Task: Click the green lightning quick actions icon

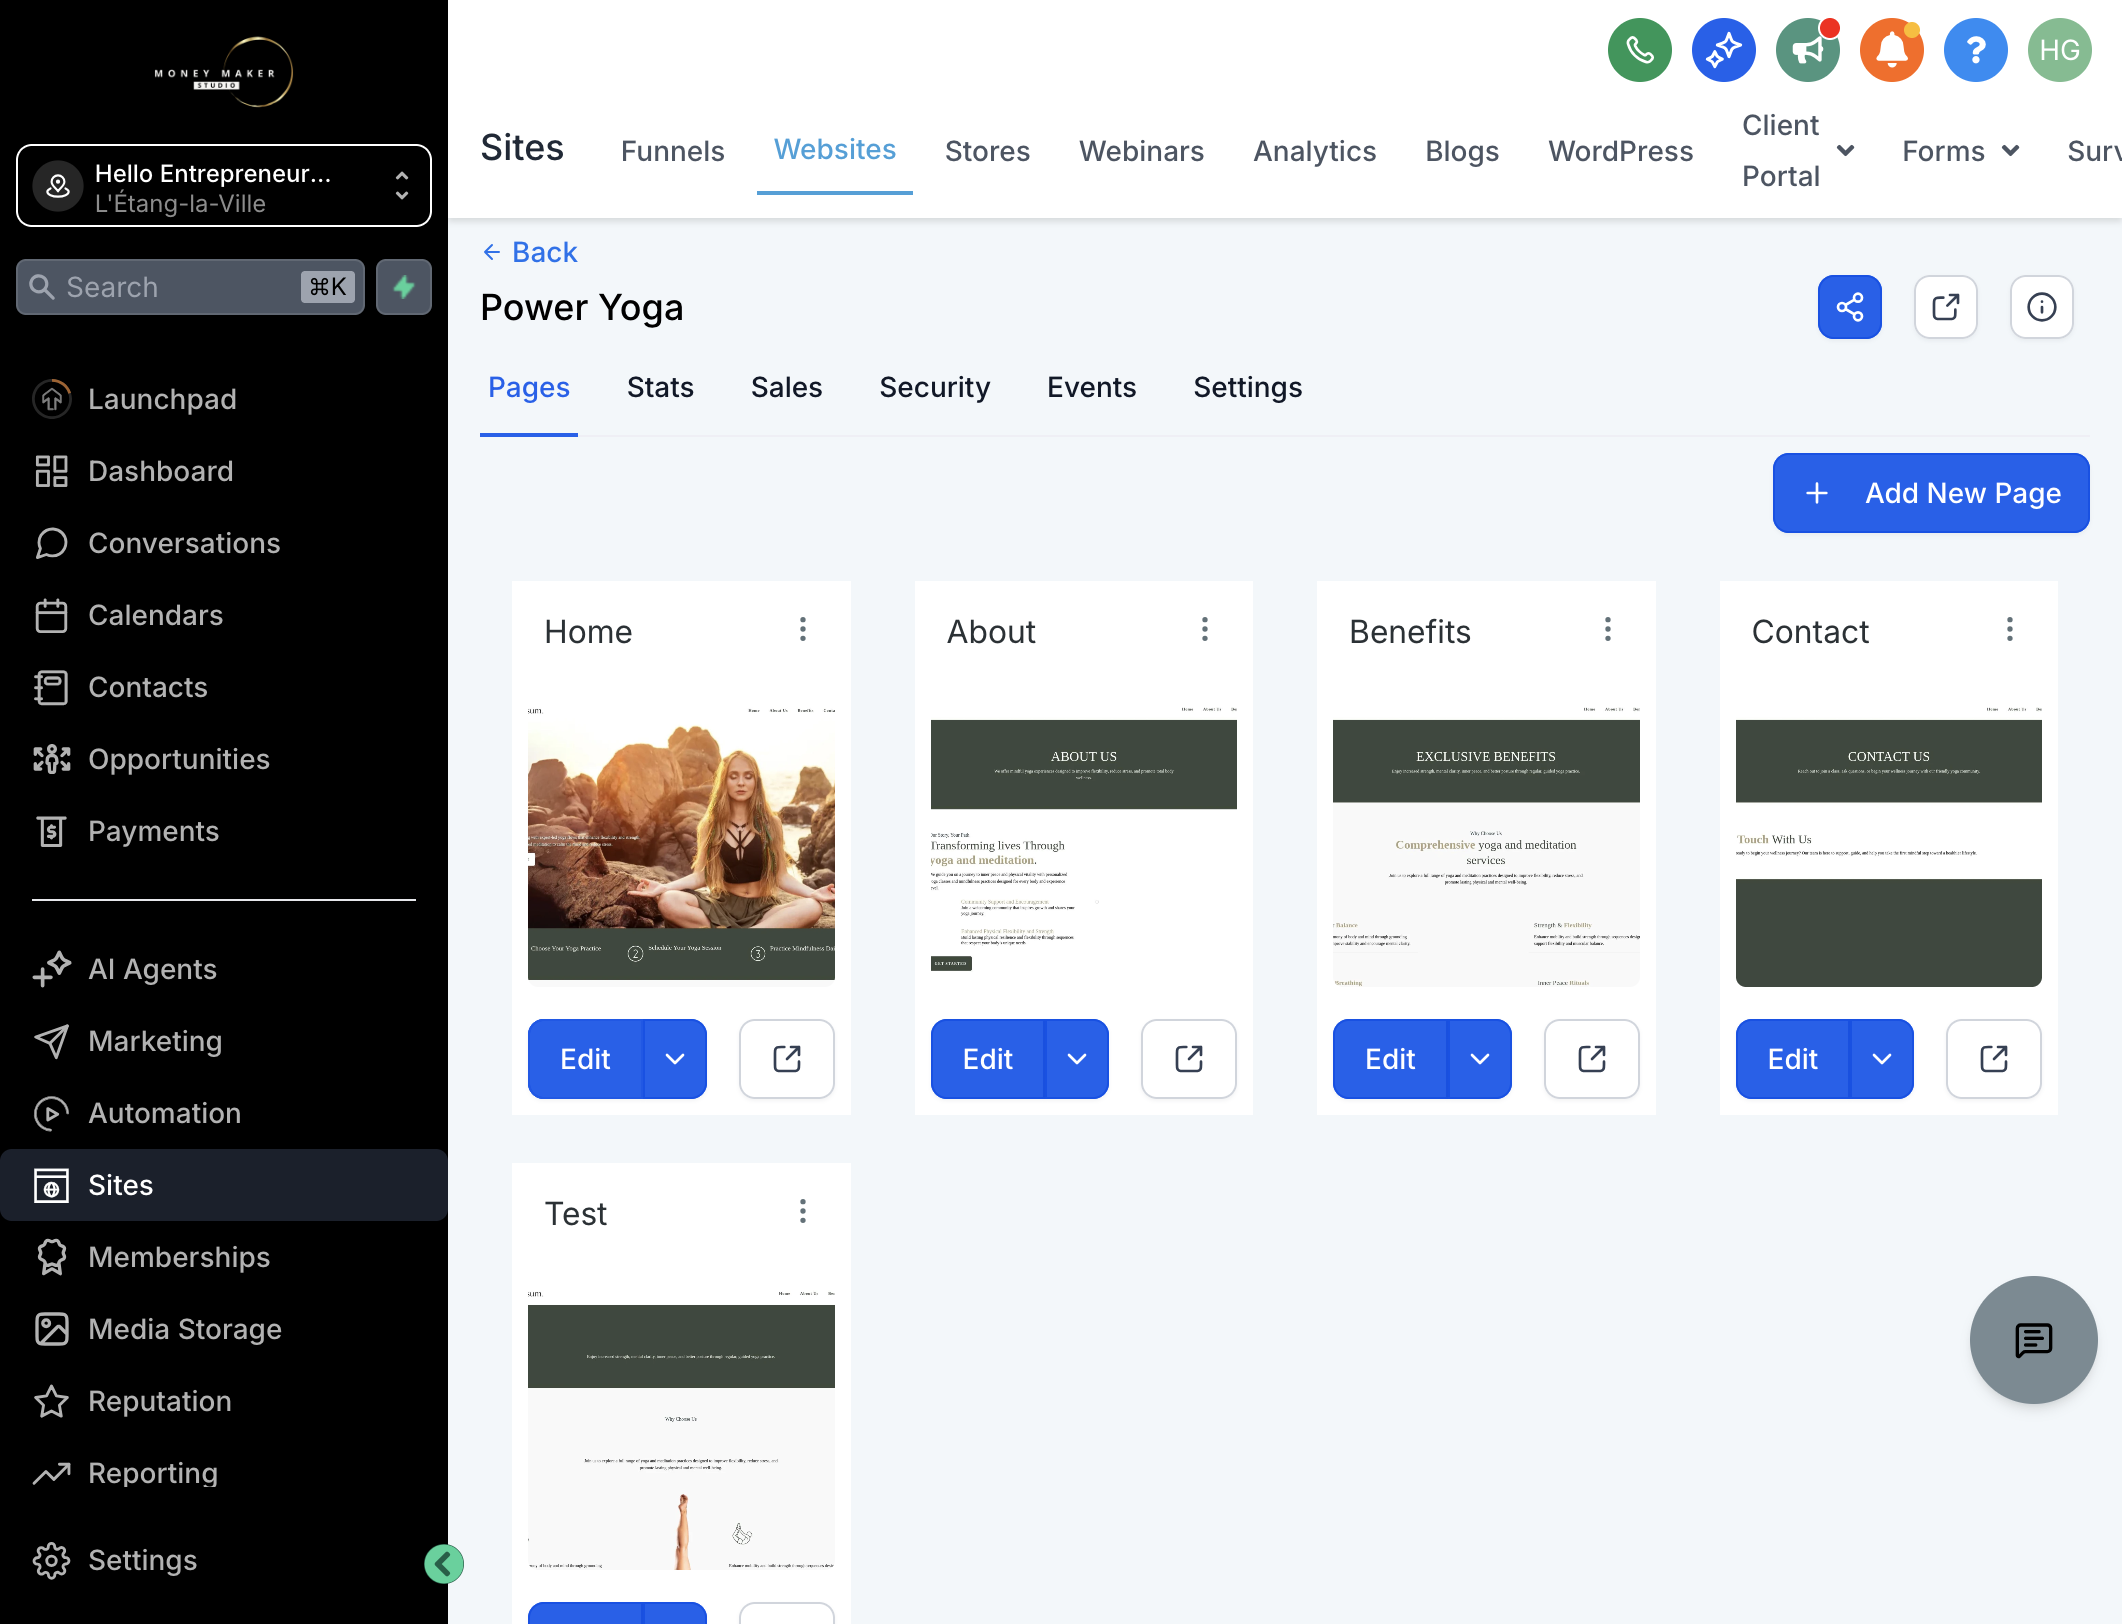Action: [x=404, y=287]
